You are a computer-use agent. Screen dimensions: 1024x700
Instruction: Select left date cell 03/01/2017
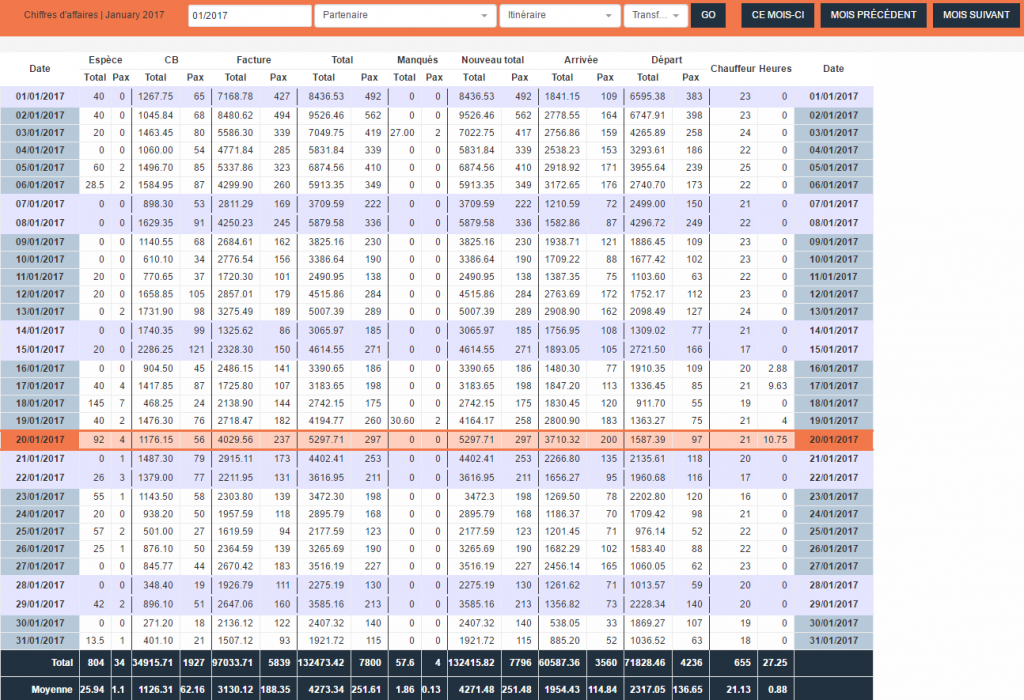[x=40, y=133]
